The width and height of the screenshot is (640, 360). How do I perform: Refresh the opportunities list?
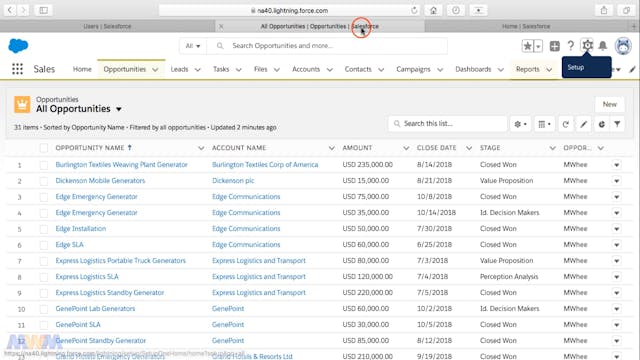pyautogui.click(x=565, y=124)
